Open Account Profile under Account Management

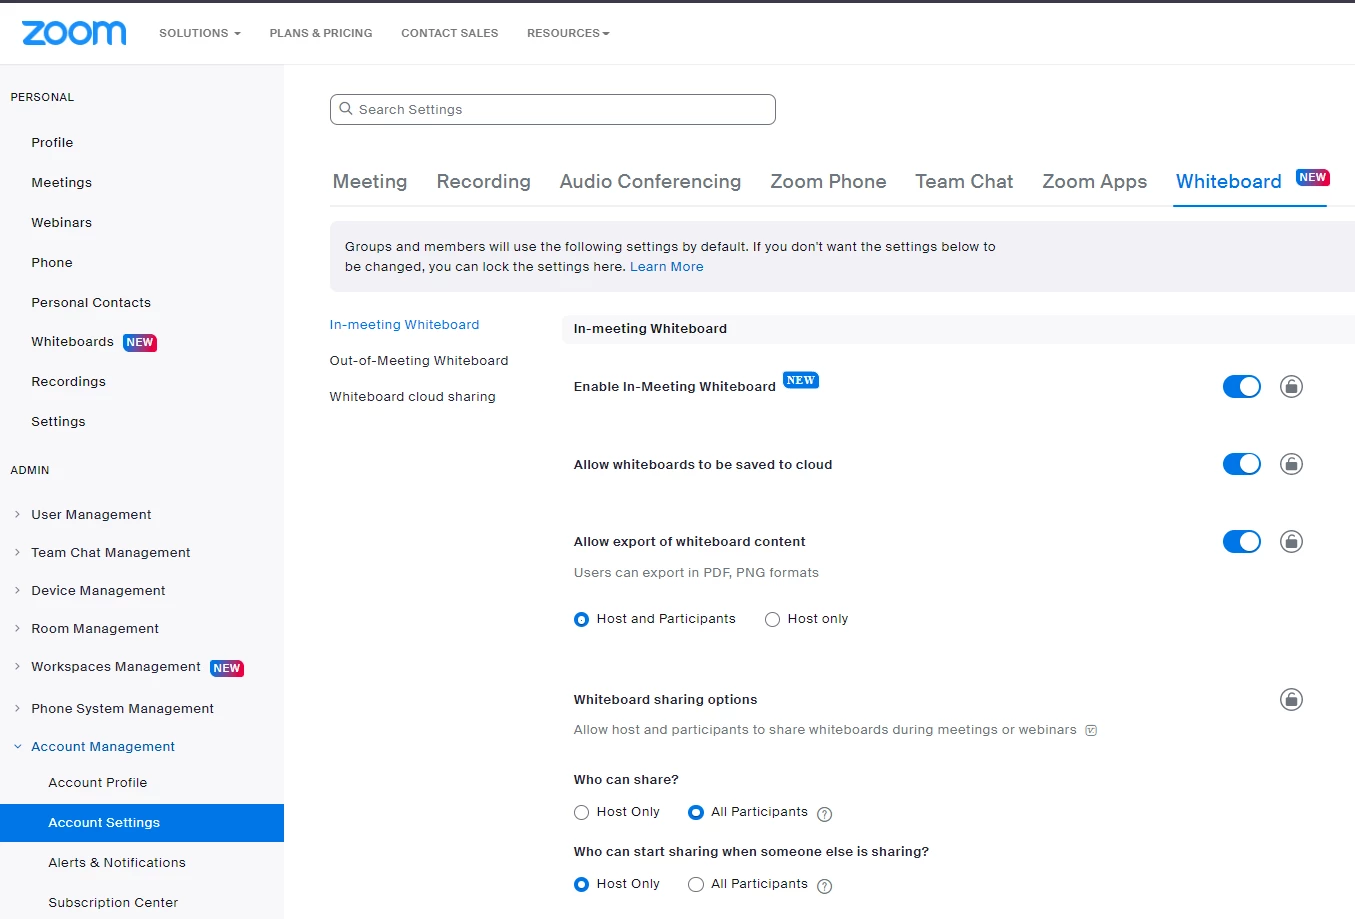(x=98, y=783)
